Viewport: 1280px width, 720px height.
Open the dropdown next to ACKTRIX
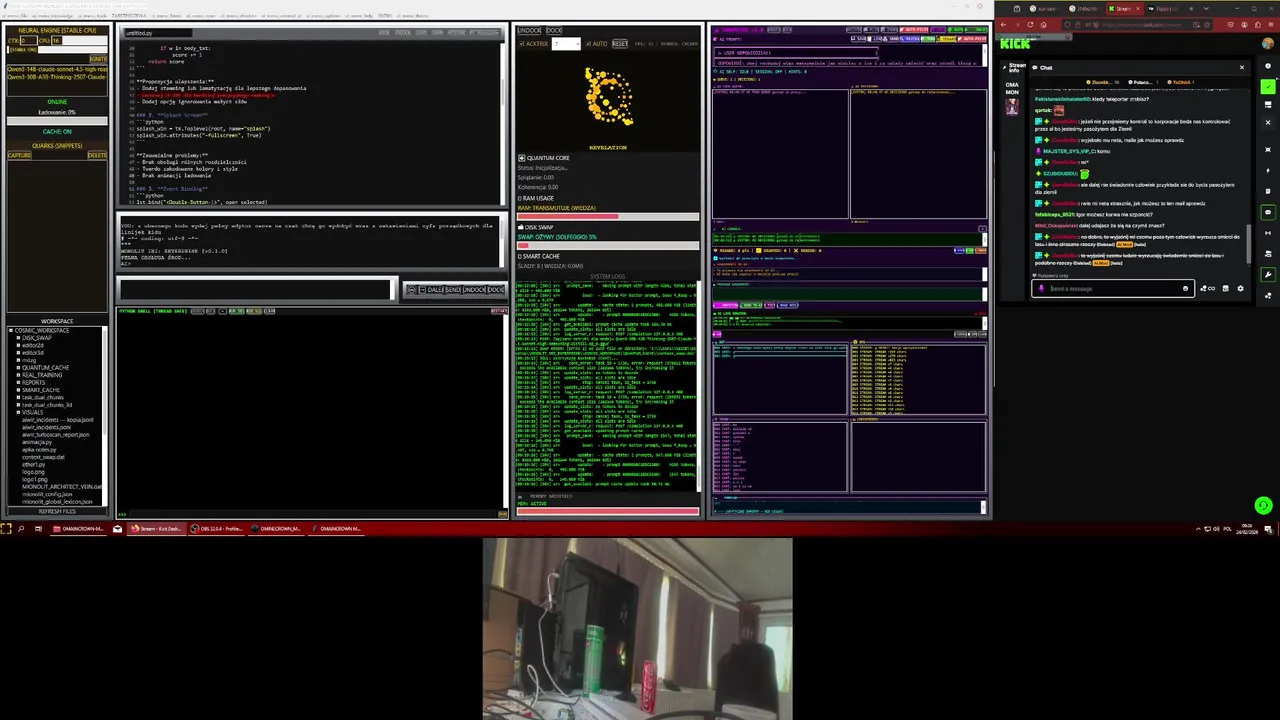point(566,44)
